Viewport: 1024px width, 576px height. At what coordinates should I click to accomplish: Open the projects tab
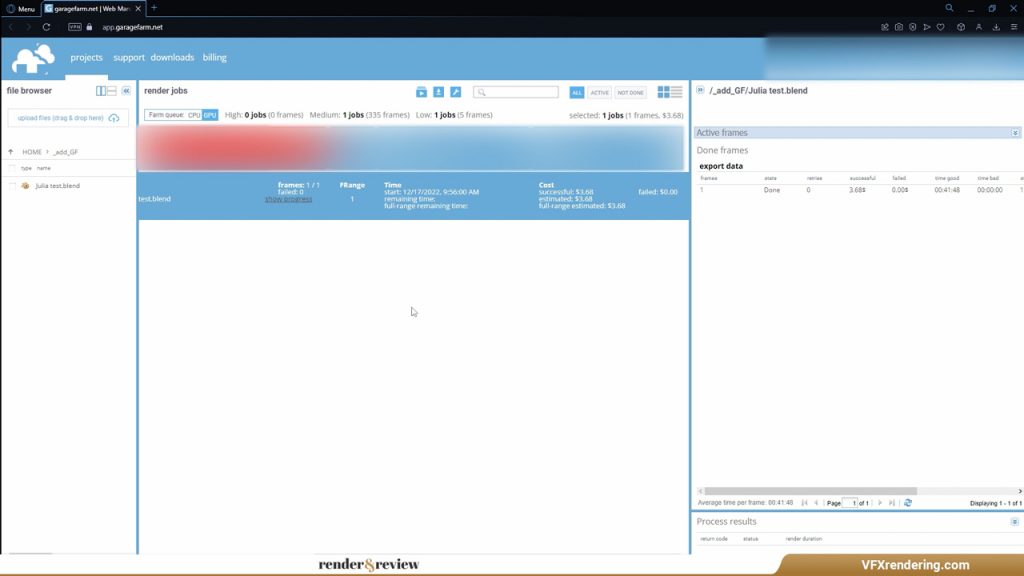tap(86, 57)
